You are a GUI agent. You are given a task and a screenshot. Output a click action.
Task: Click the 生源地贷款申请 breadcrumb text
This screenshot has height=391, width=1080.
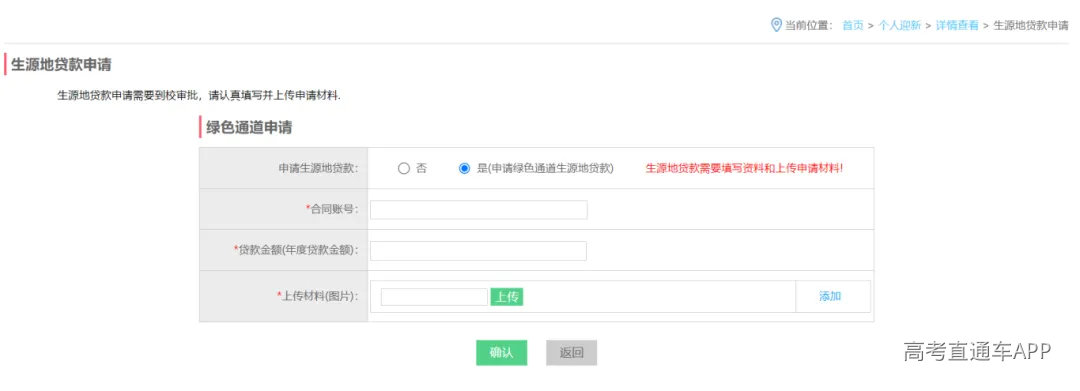click(1031, 25)
